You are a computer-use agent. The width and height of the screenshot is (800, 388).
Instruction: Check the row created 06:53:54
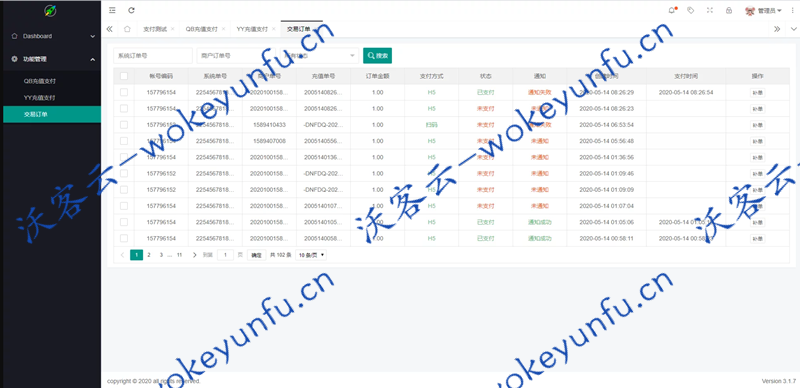[124, 125]
